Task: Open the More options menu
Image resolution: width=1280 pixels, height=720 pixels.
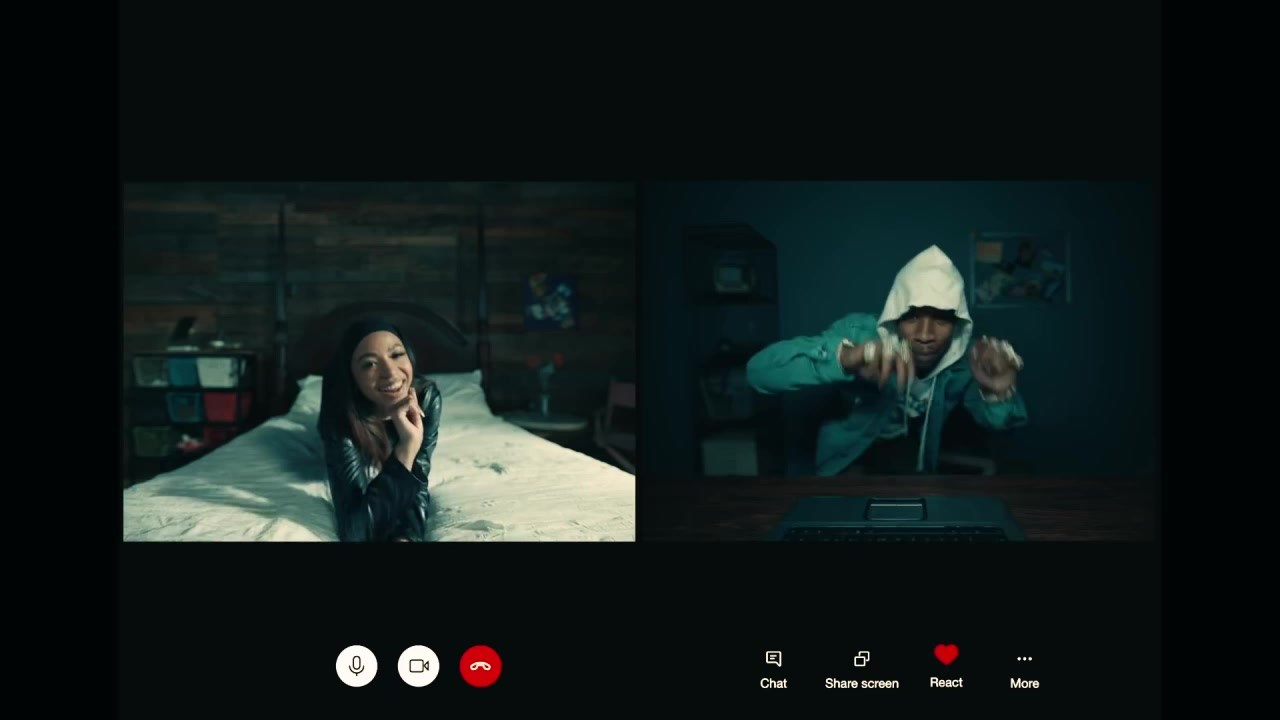Action: [1024, 670]
